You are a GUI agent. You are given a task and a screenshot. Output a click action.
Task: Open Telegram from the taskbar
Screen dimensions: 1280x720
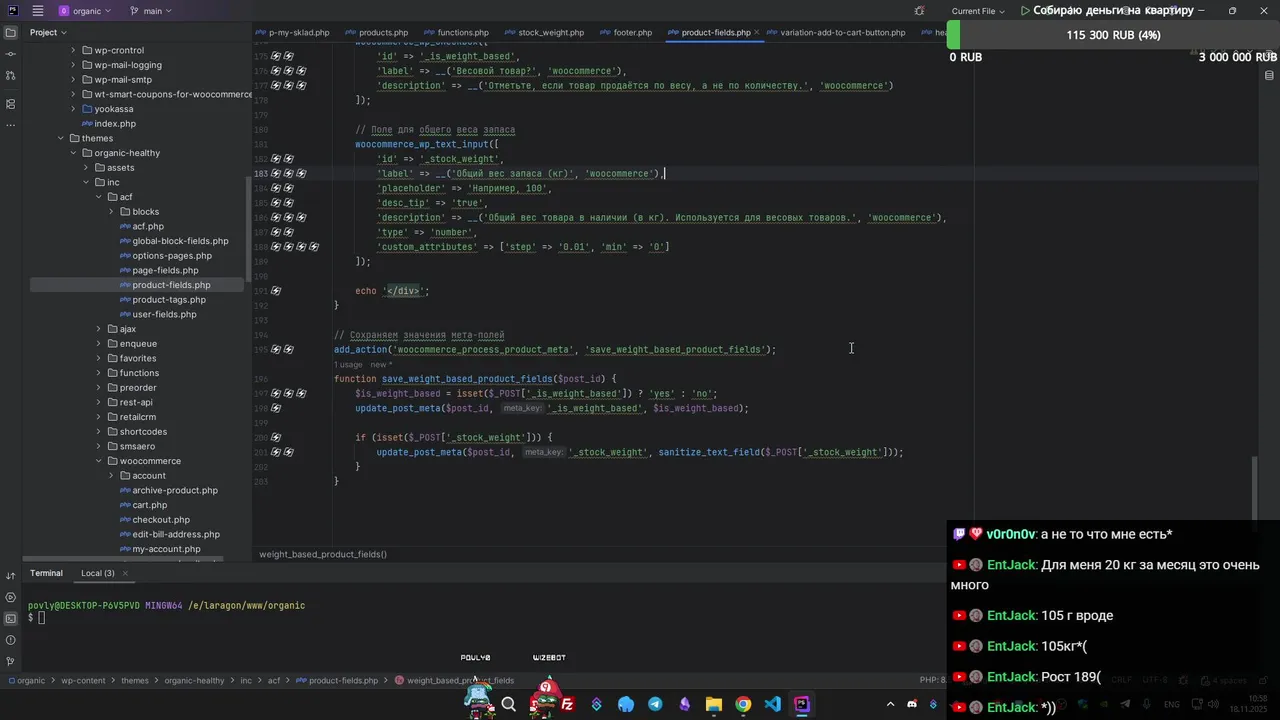(655, 705)
